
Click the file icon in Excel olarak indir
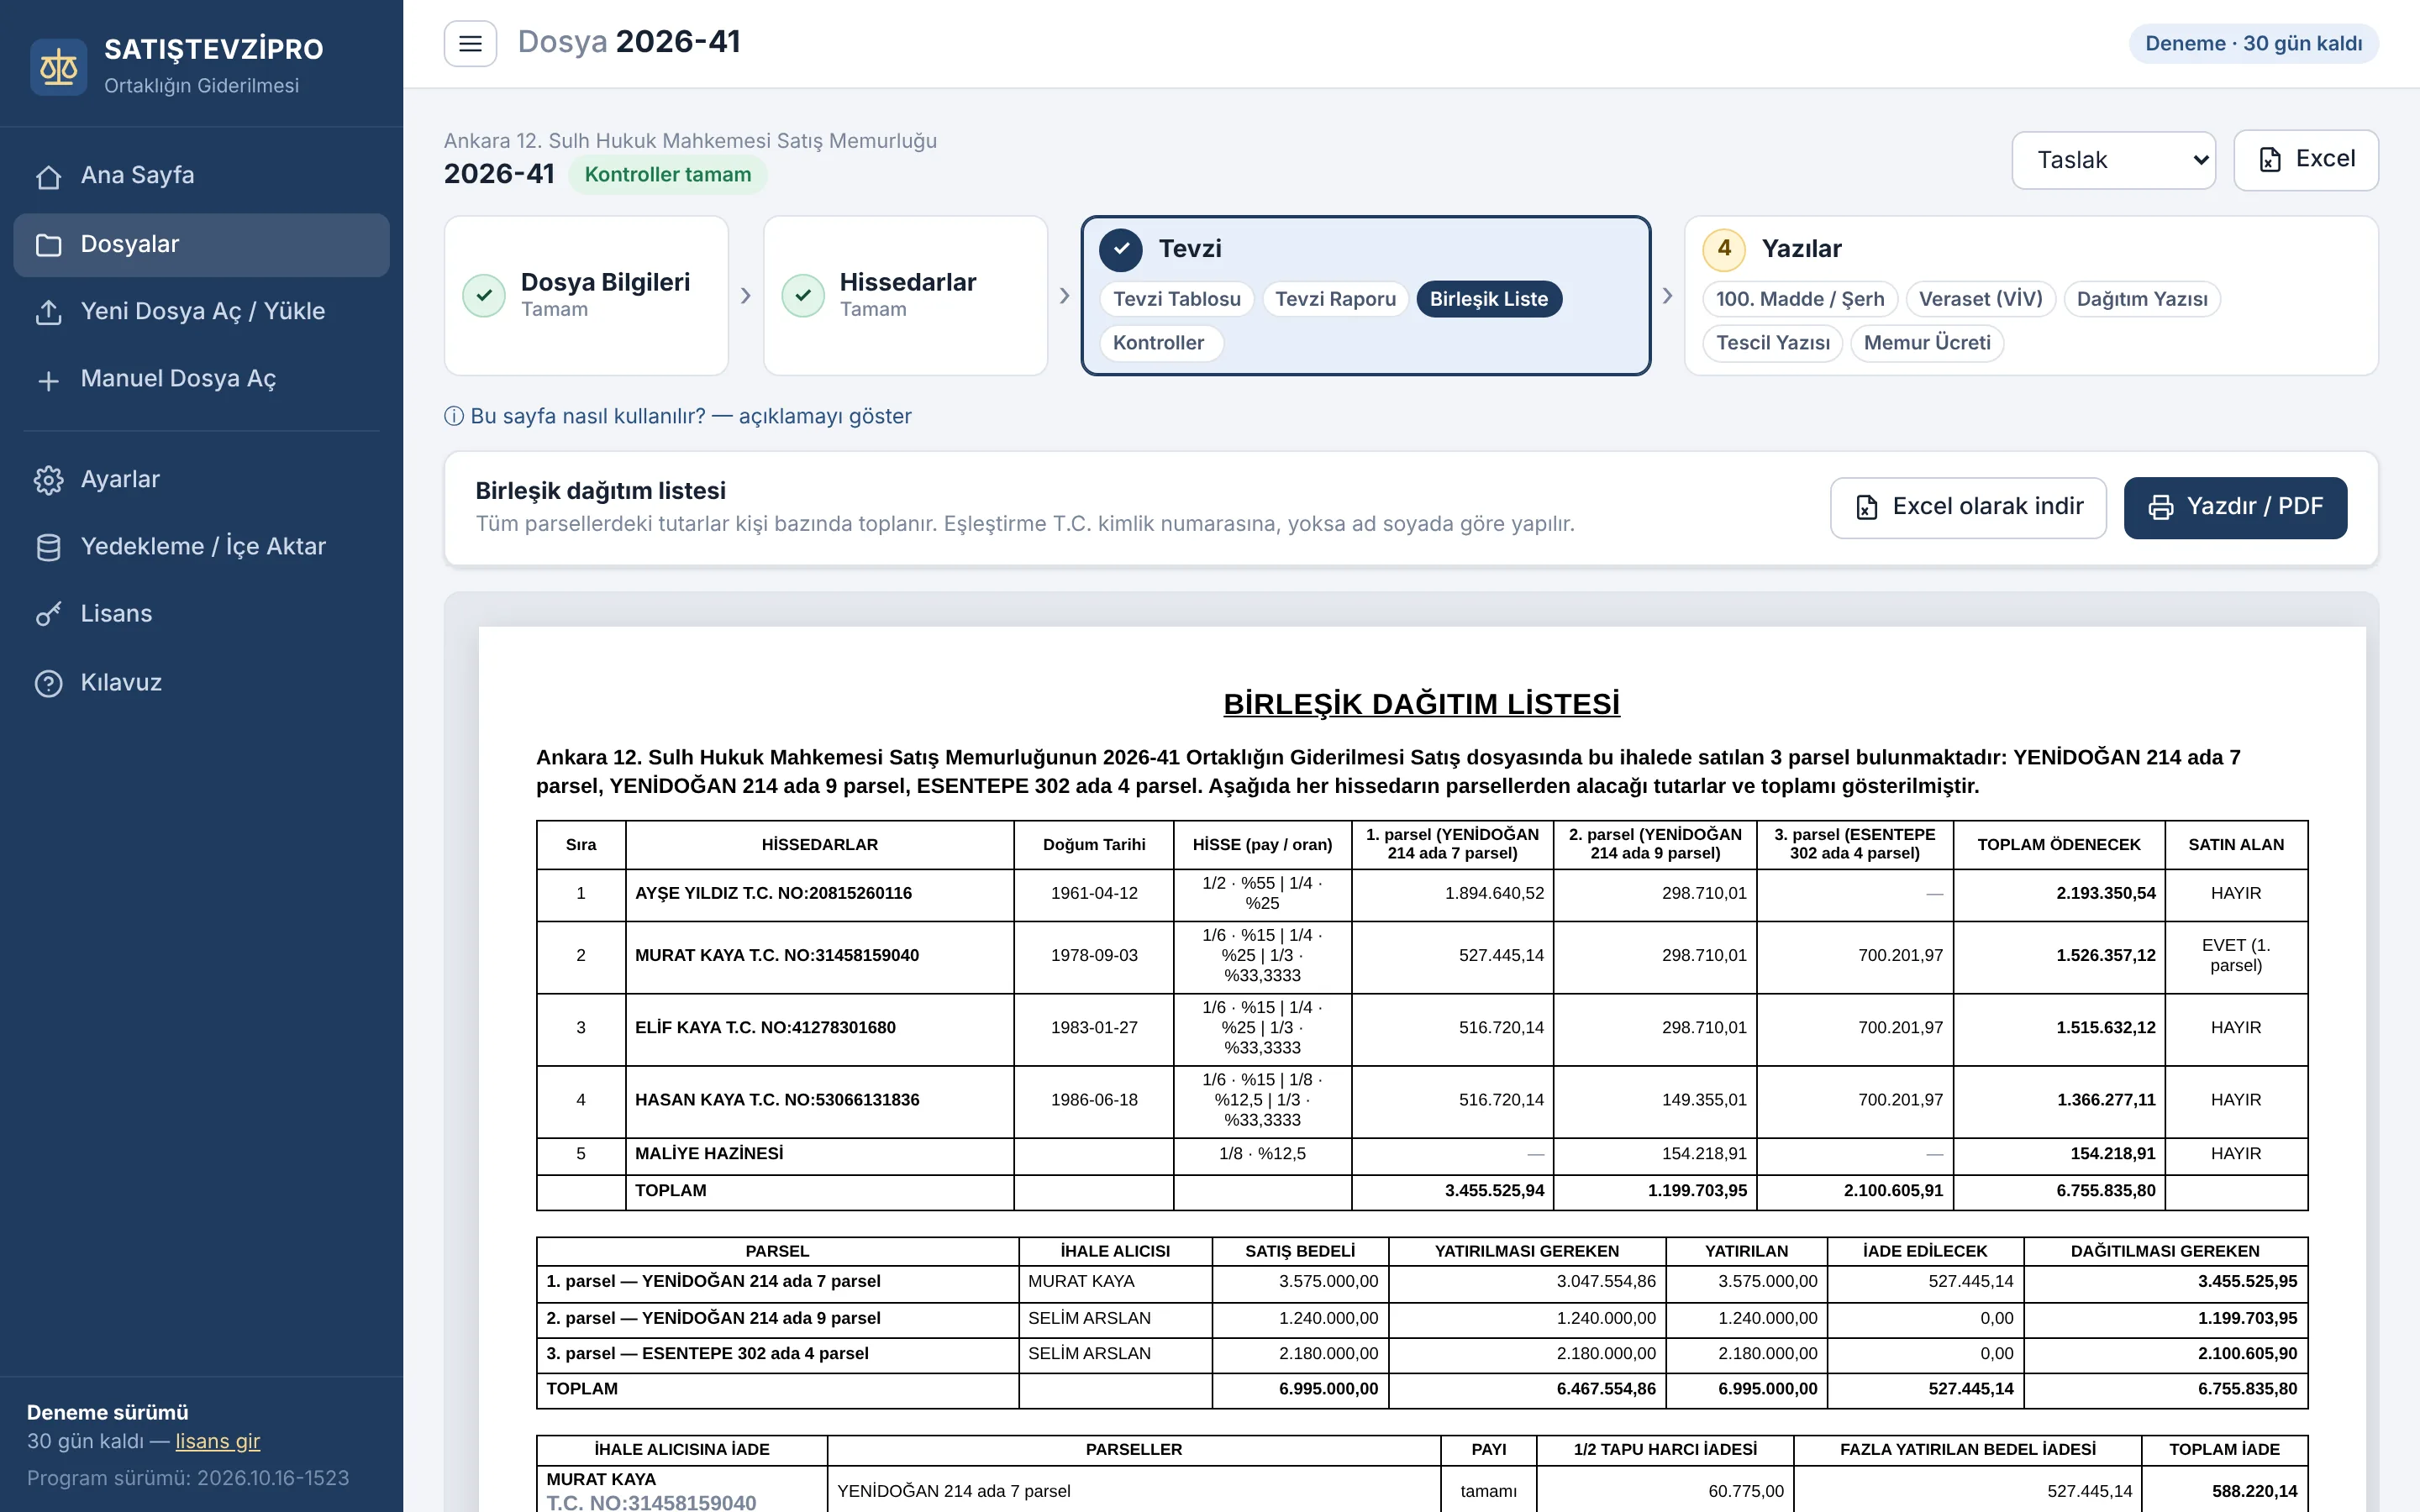(x=1866, y=507)
